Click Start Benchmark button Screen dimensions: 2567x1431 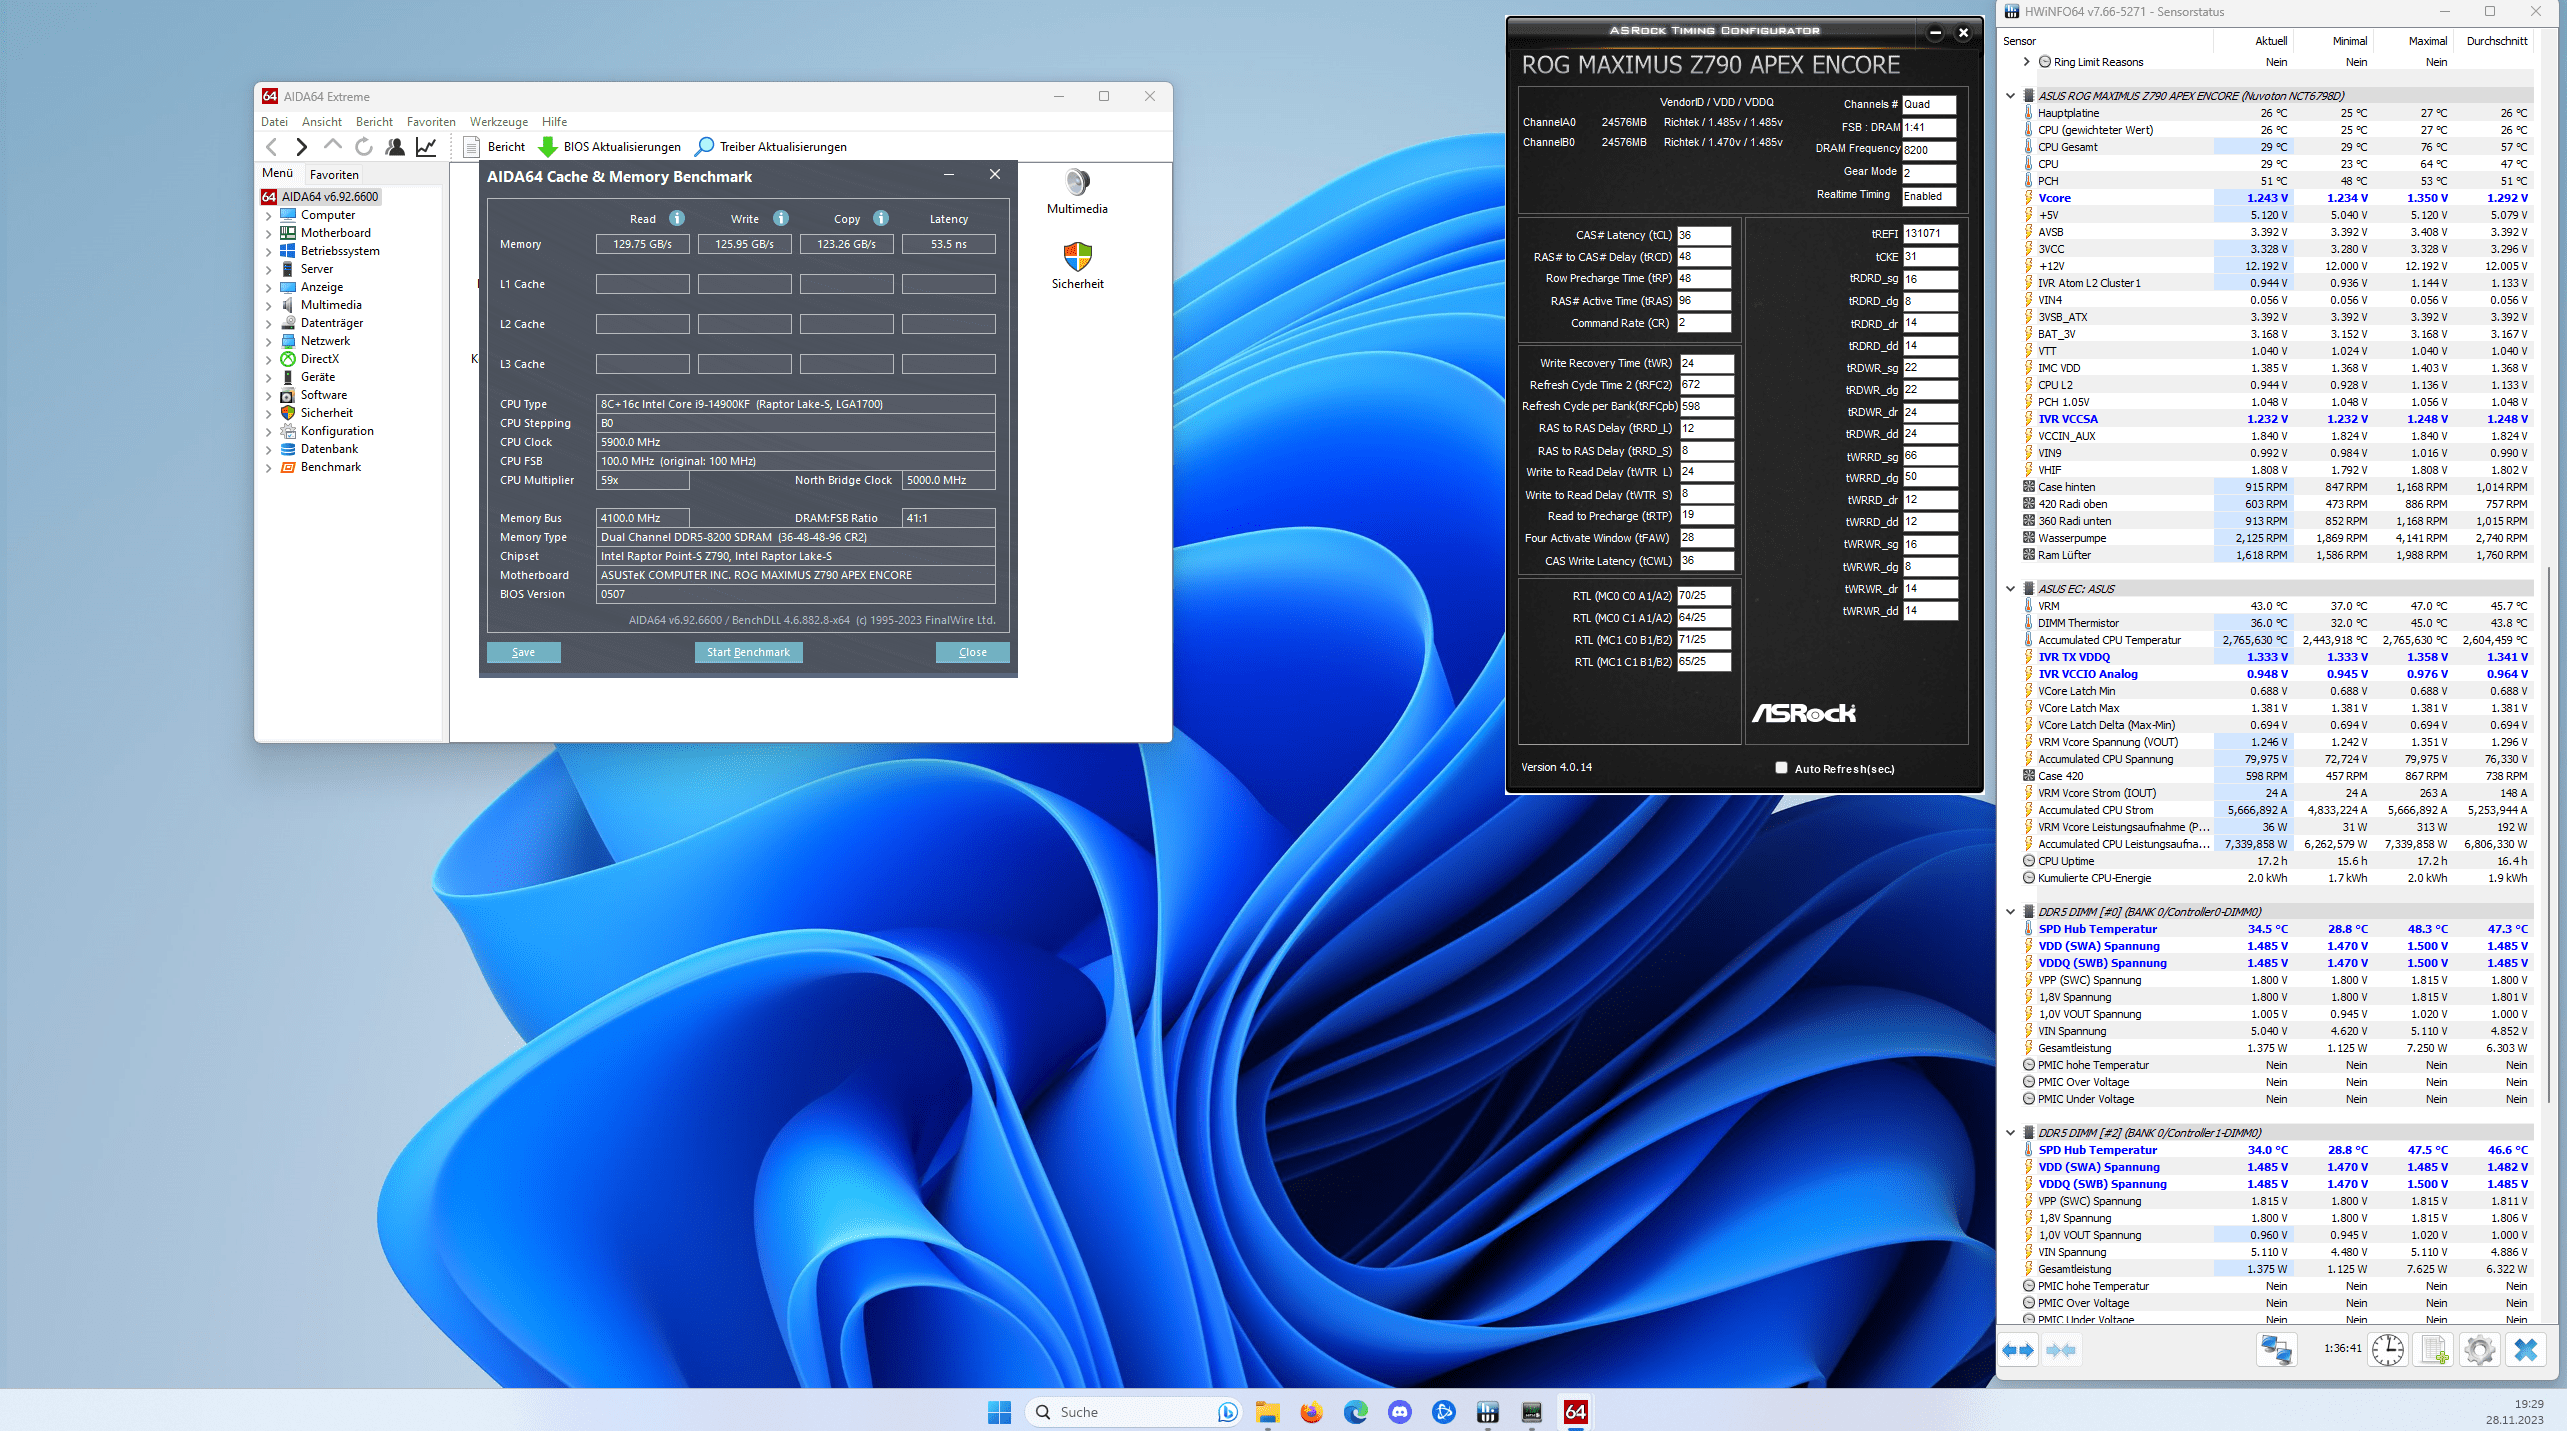click(748, 652)
